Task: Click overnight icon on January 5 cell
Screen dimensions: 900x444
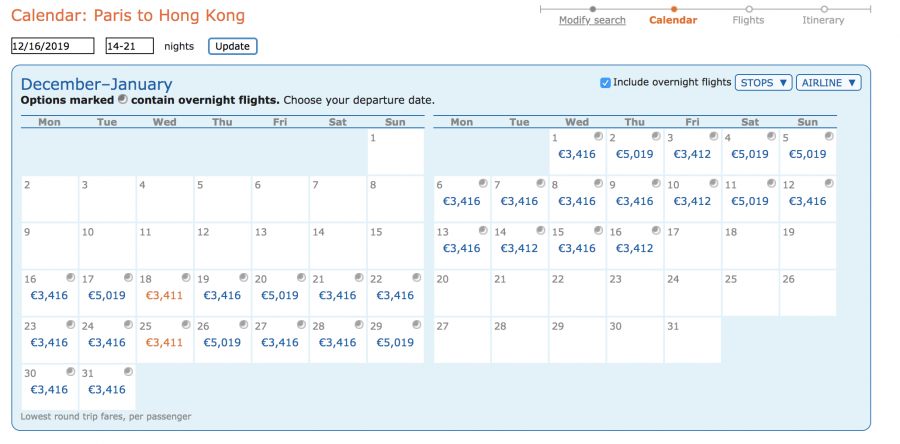Action: pos(828,136)
